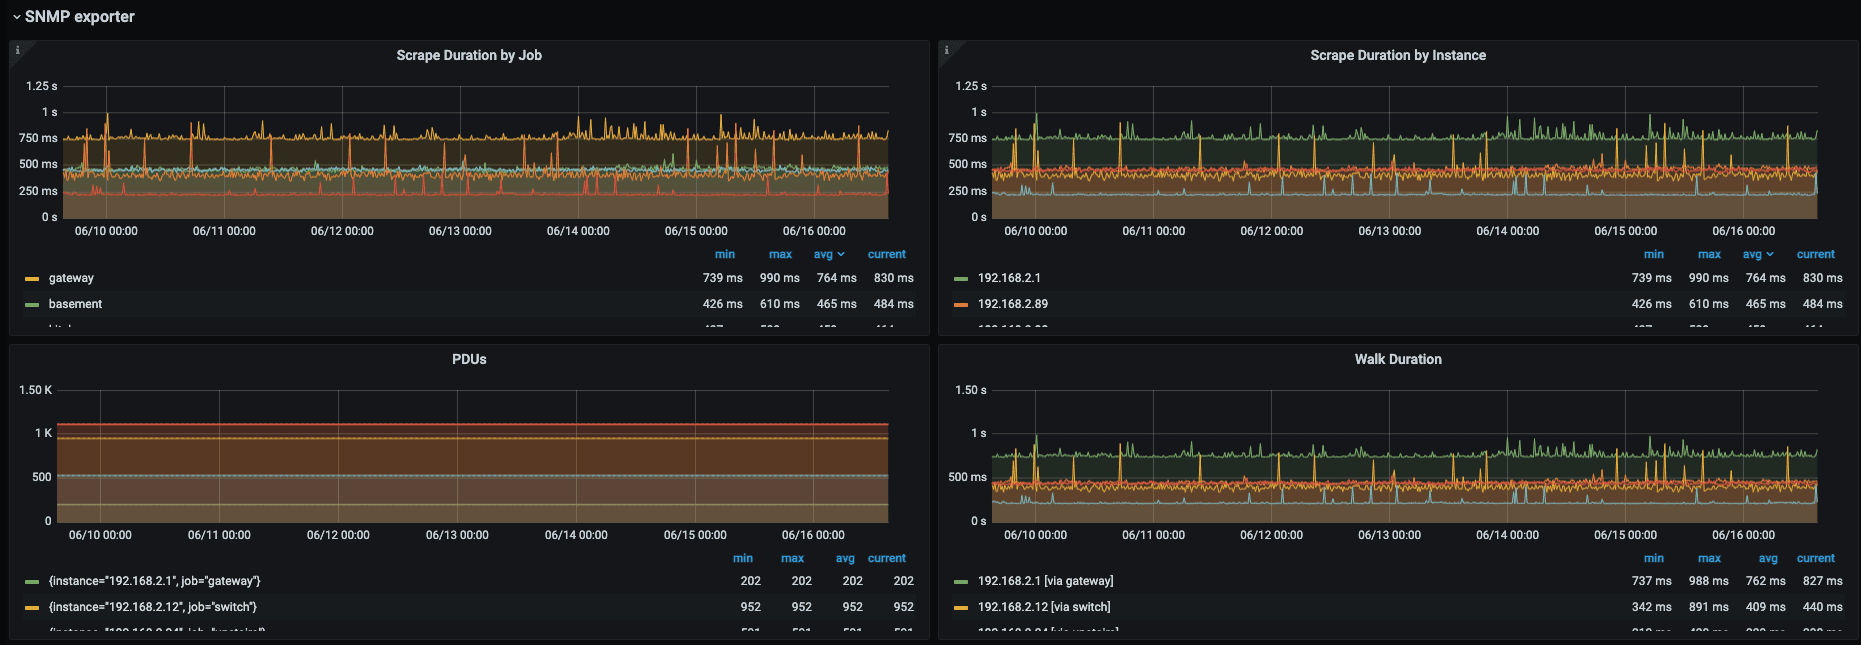This screenshot has width=1861, height=645.
Task: Click the 192.168.2.89 orange legend color swatch
Action: click(x=961, y=305)
